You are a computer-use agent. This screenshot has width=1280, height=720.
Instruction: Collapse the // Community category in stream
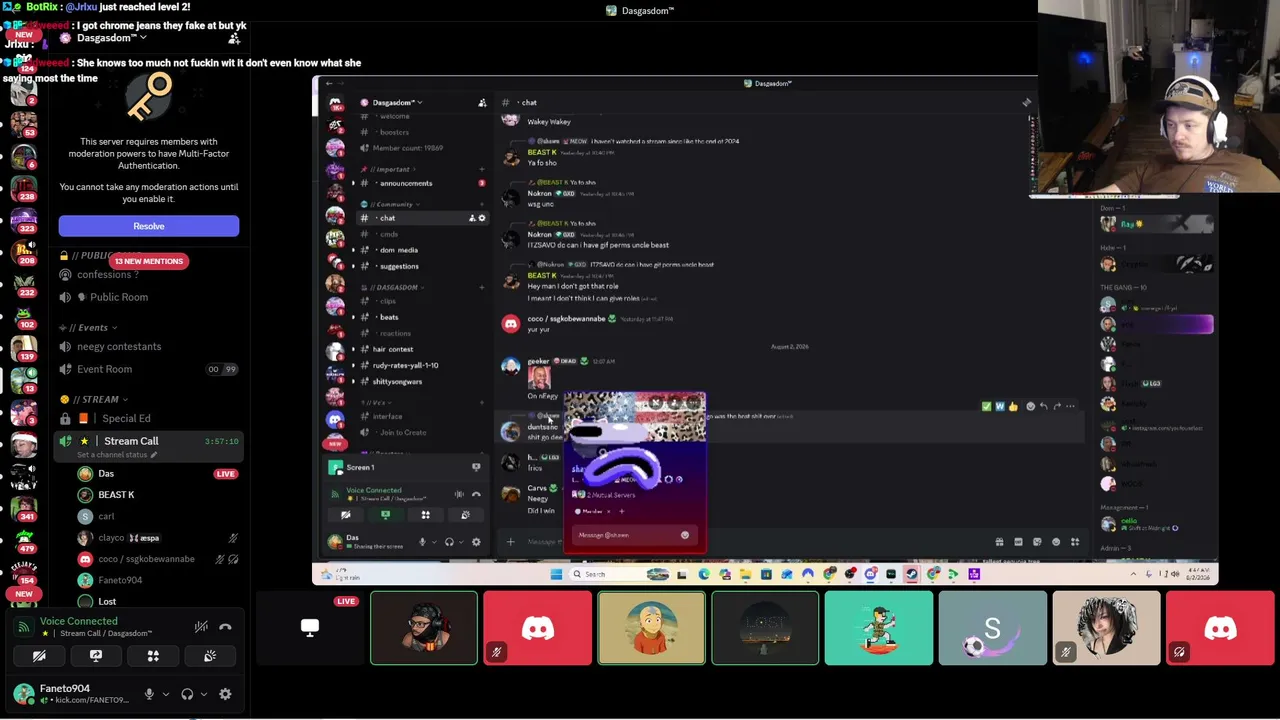389,204
